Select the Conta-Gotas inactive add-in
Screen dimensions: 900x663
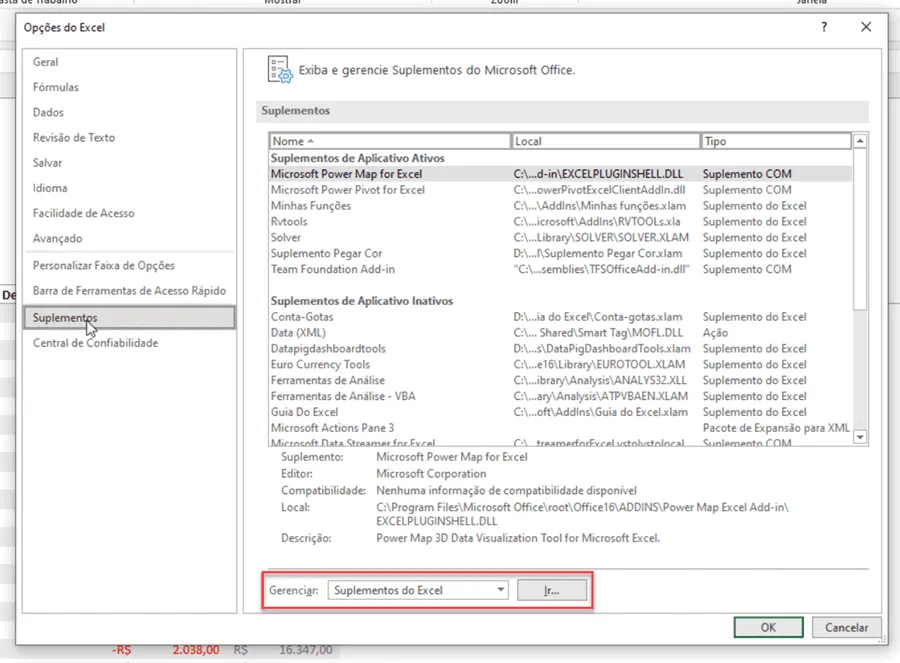tap(560, 317)
